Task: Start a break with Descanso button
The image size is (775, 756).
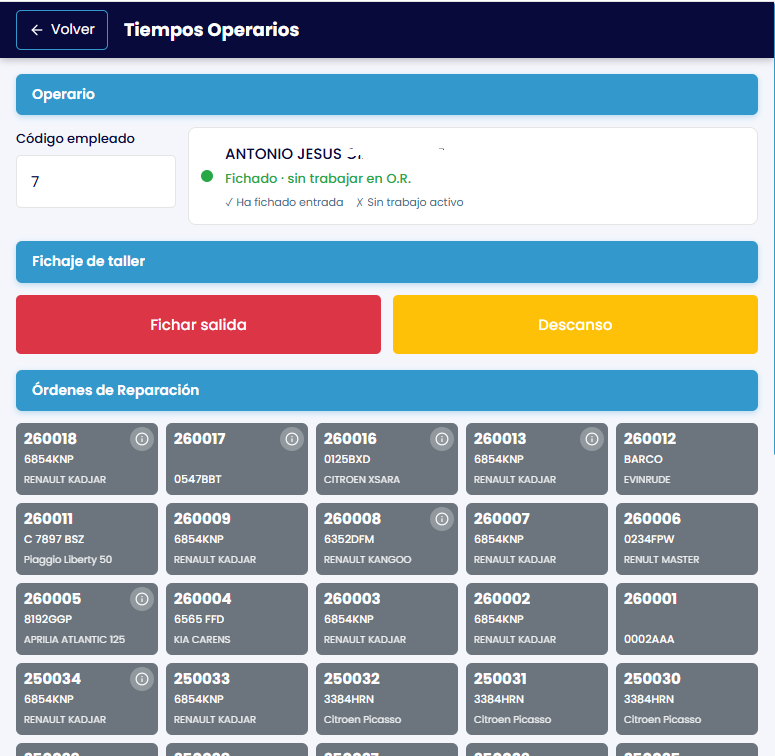Action: [x=575, y=325]
